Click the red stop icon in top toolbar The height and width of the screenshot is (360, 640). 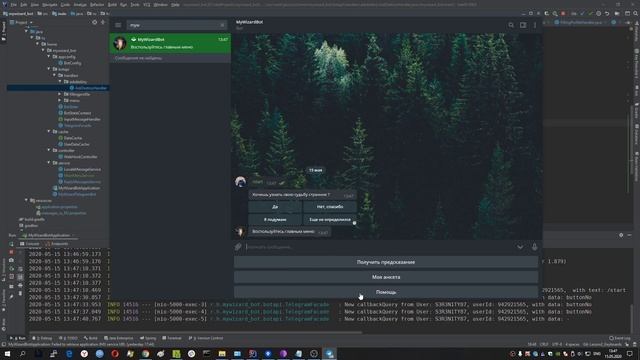tap(563, 13)
